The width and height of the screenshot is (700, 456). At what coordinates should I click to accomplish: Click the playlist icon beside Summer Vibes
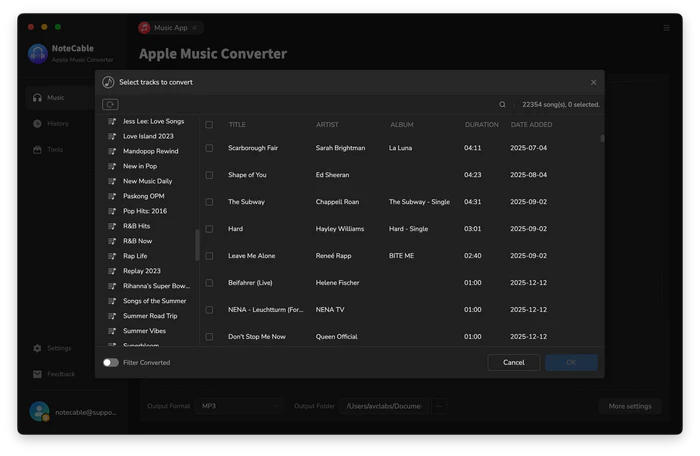coord(112,331)
